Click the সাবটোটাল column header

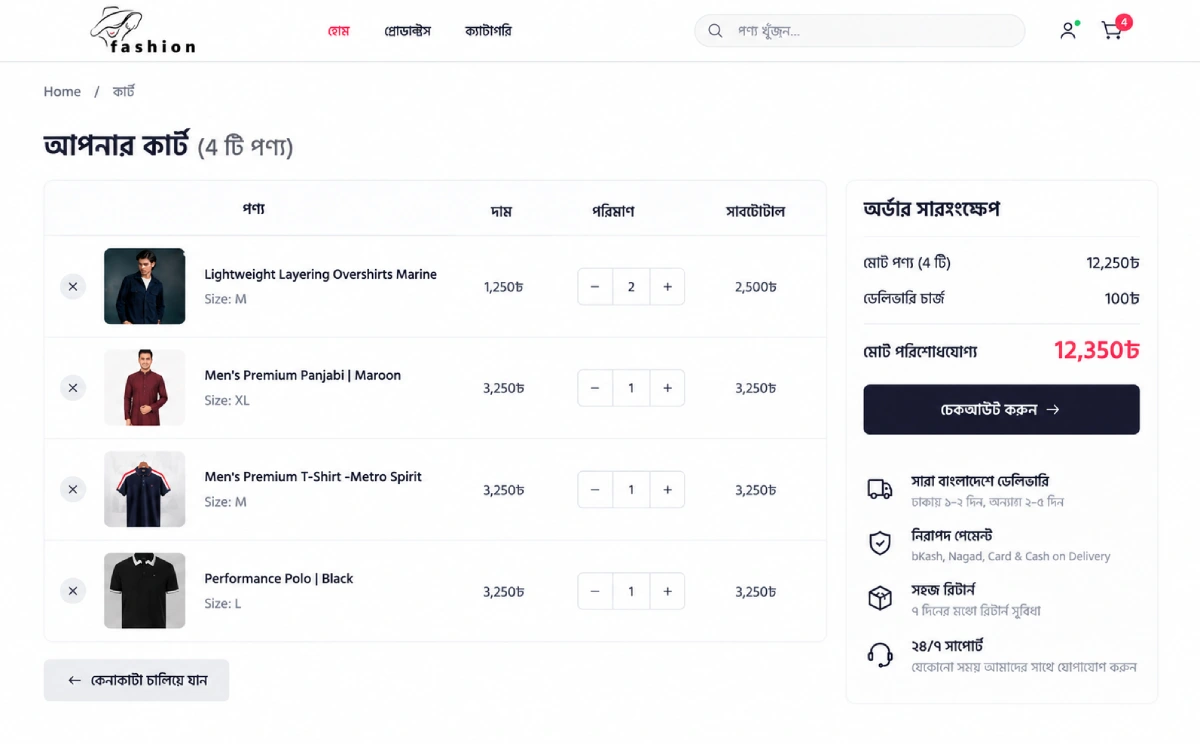point(755,211)
